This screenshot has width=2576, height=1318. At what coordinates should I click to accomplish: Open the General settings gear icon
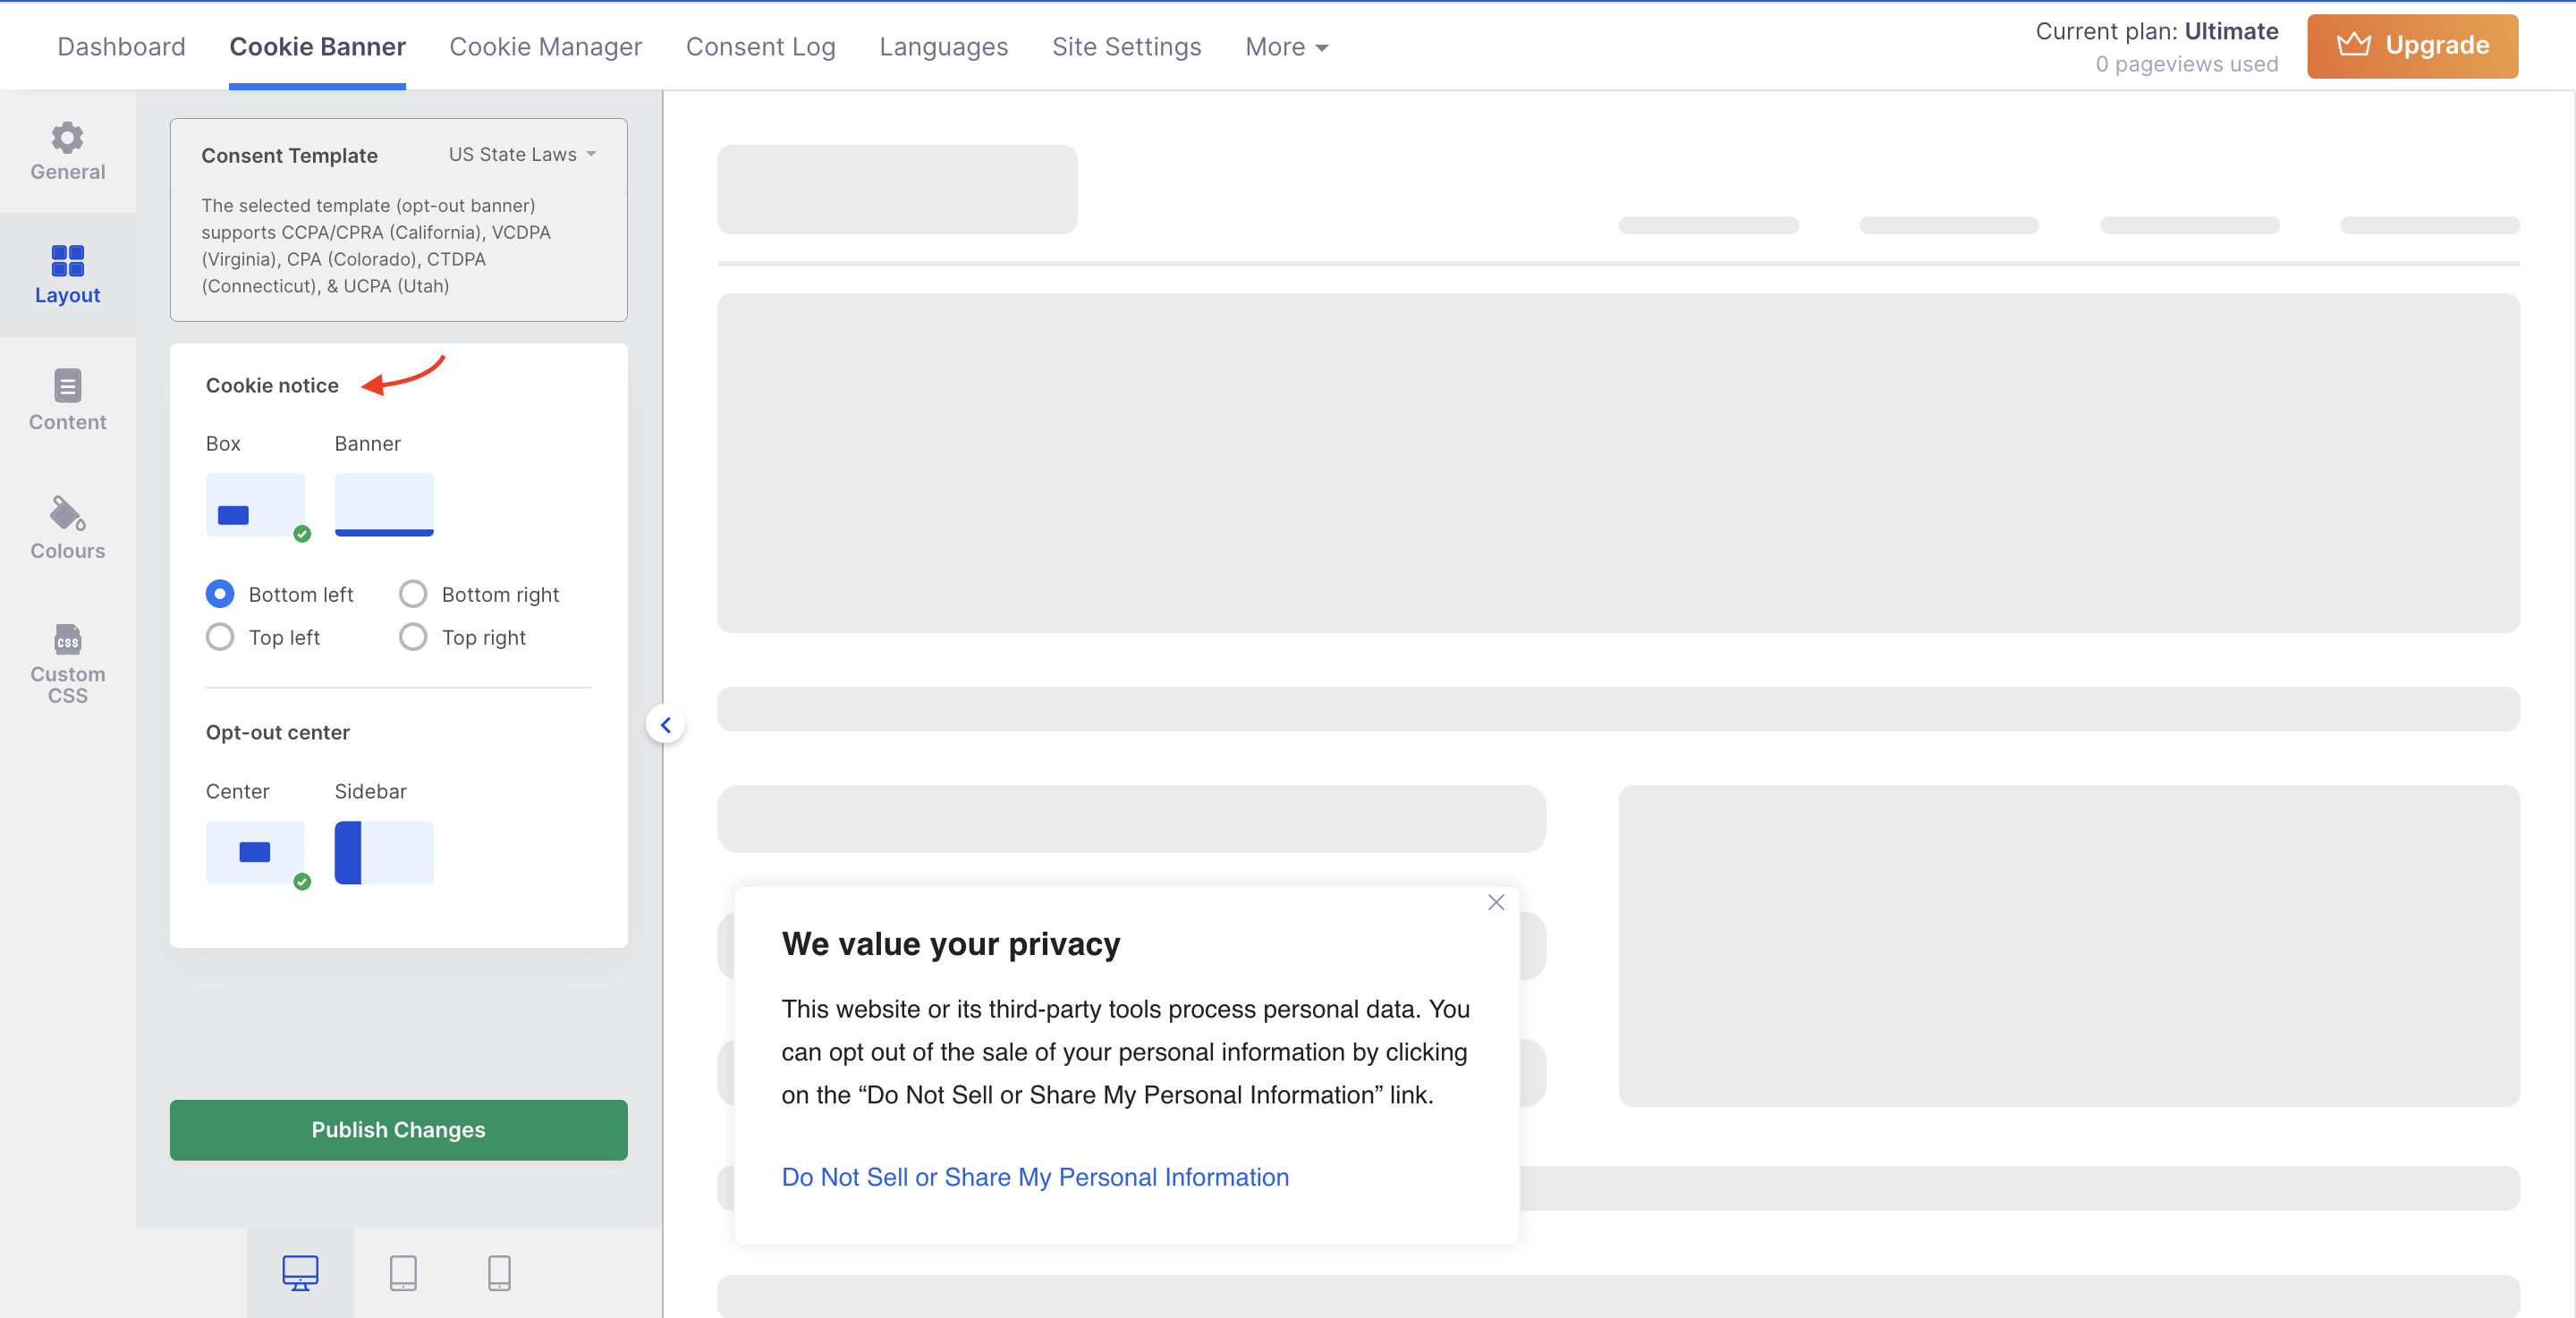(x=67, y=137)
